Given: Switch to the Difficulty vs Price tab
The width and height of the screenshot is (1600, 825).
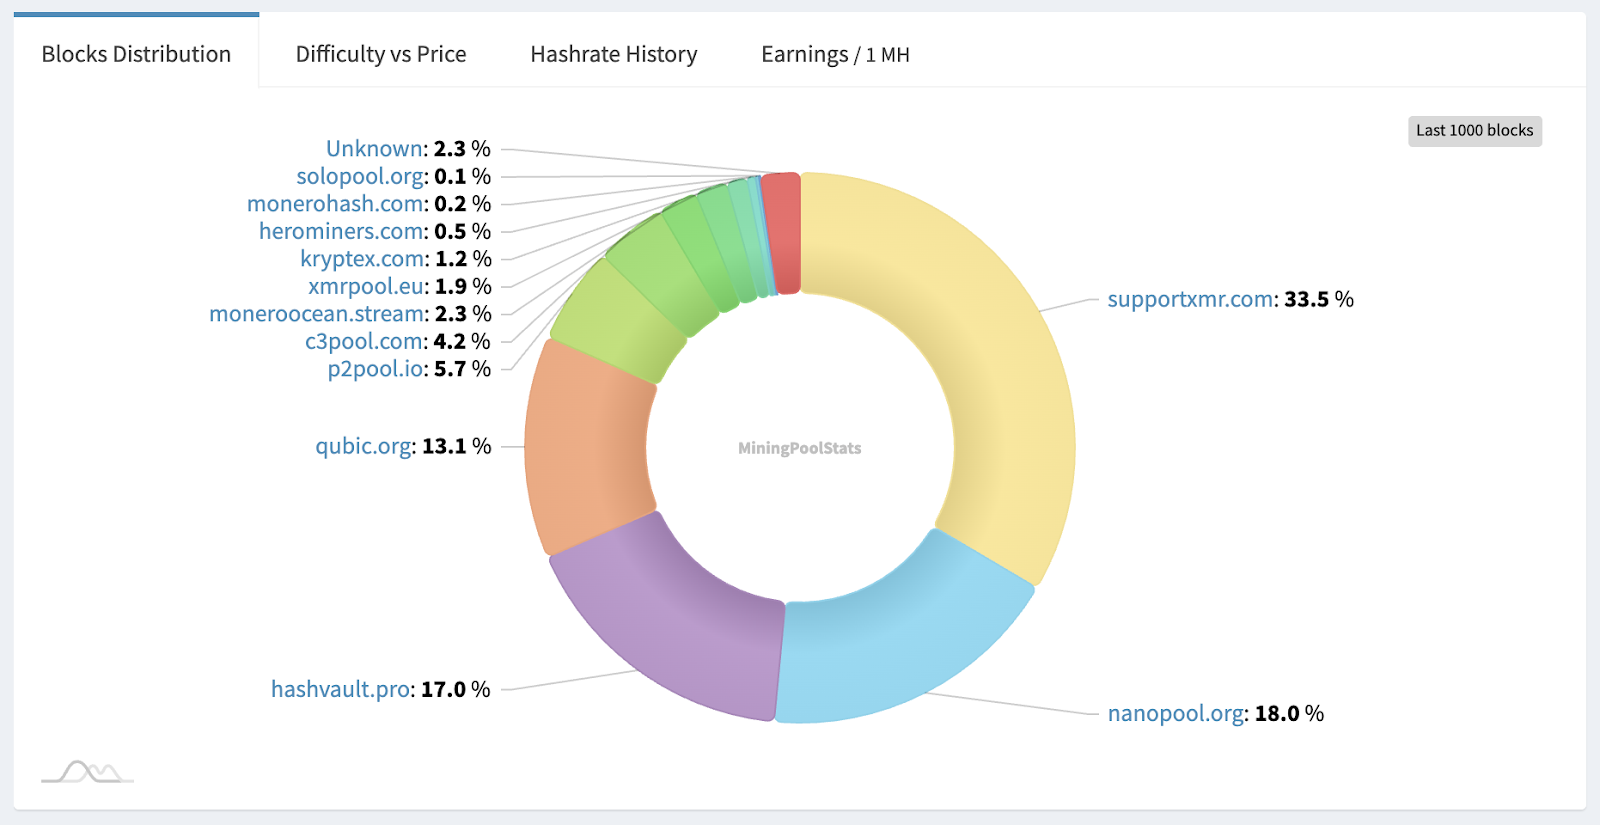Looking at the screenshot, I should (x=381, y=54).
